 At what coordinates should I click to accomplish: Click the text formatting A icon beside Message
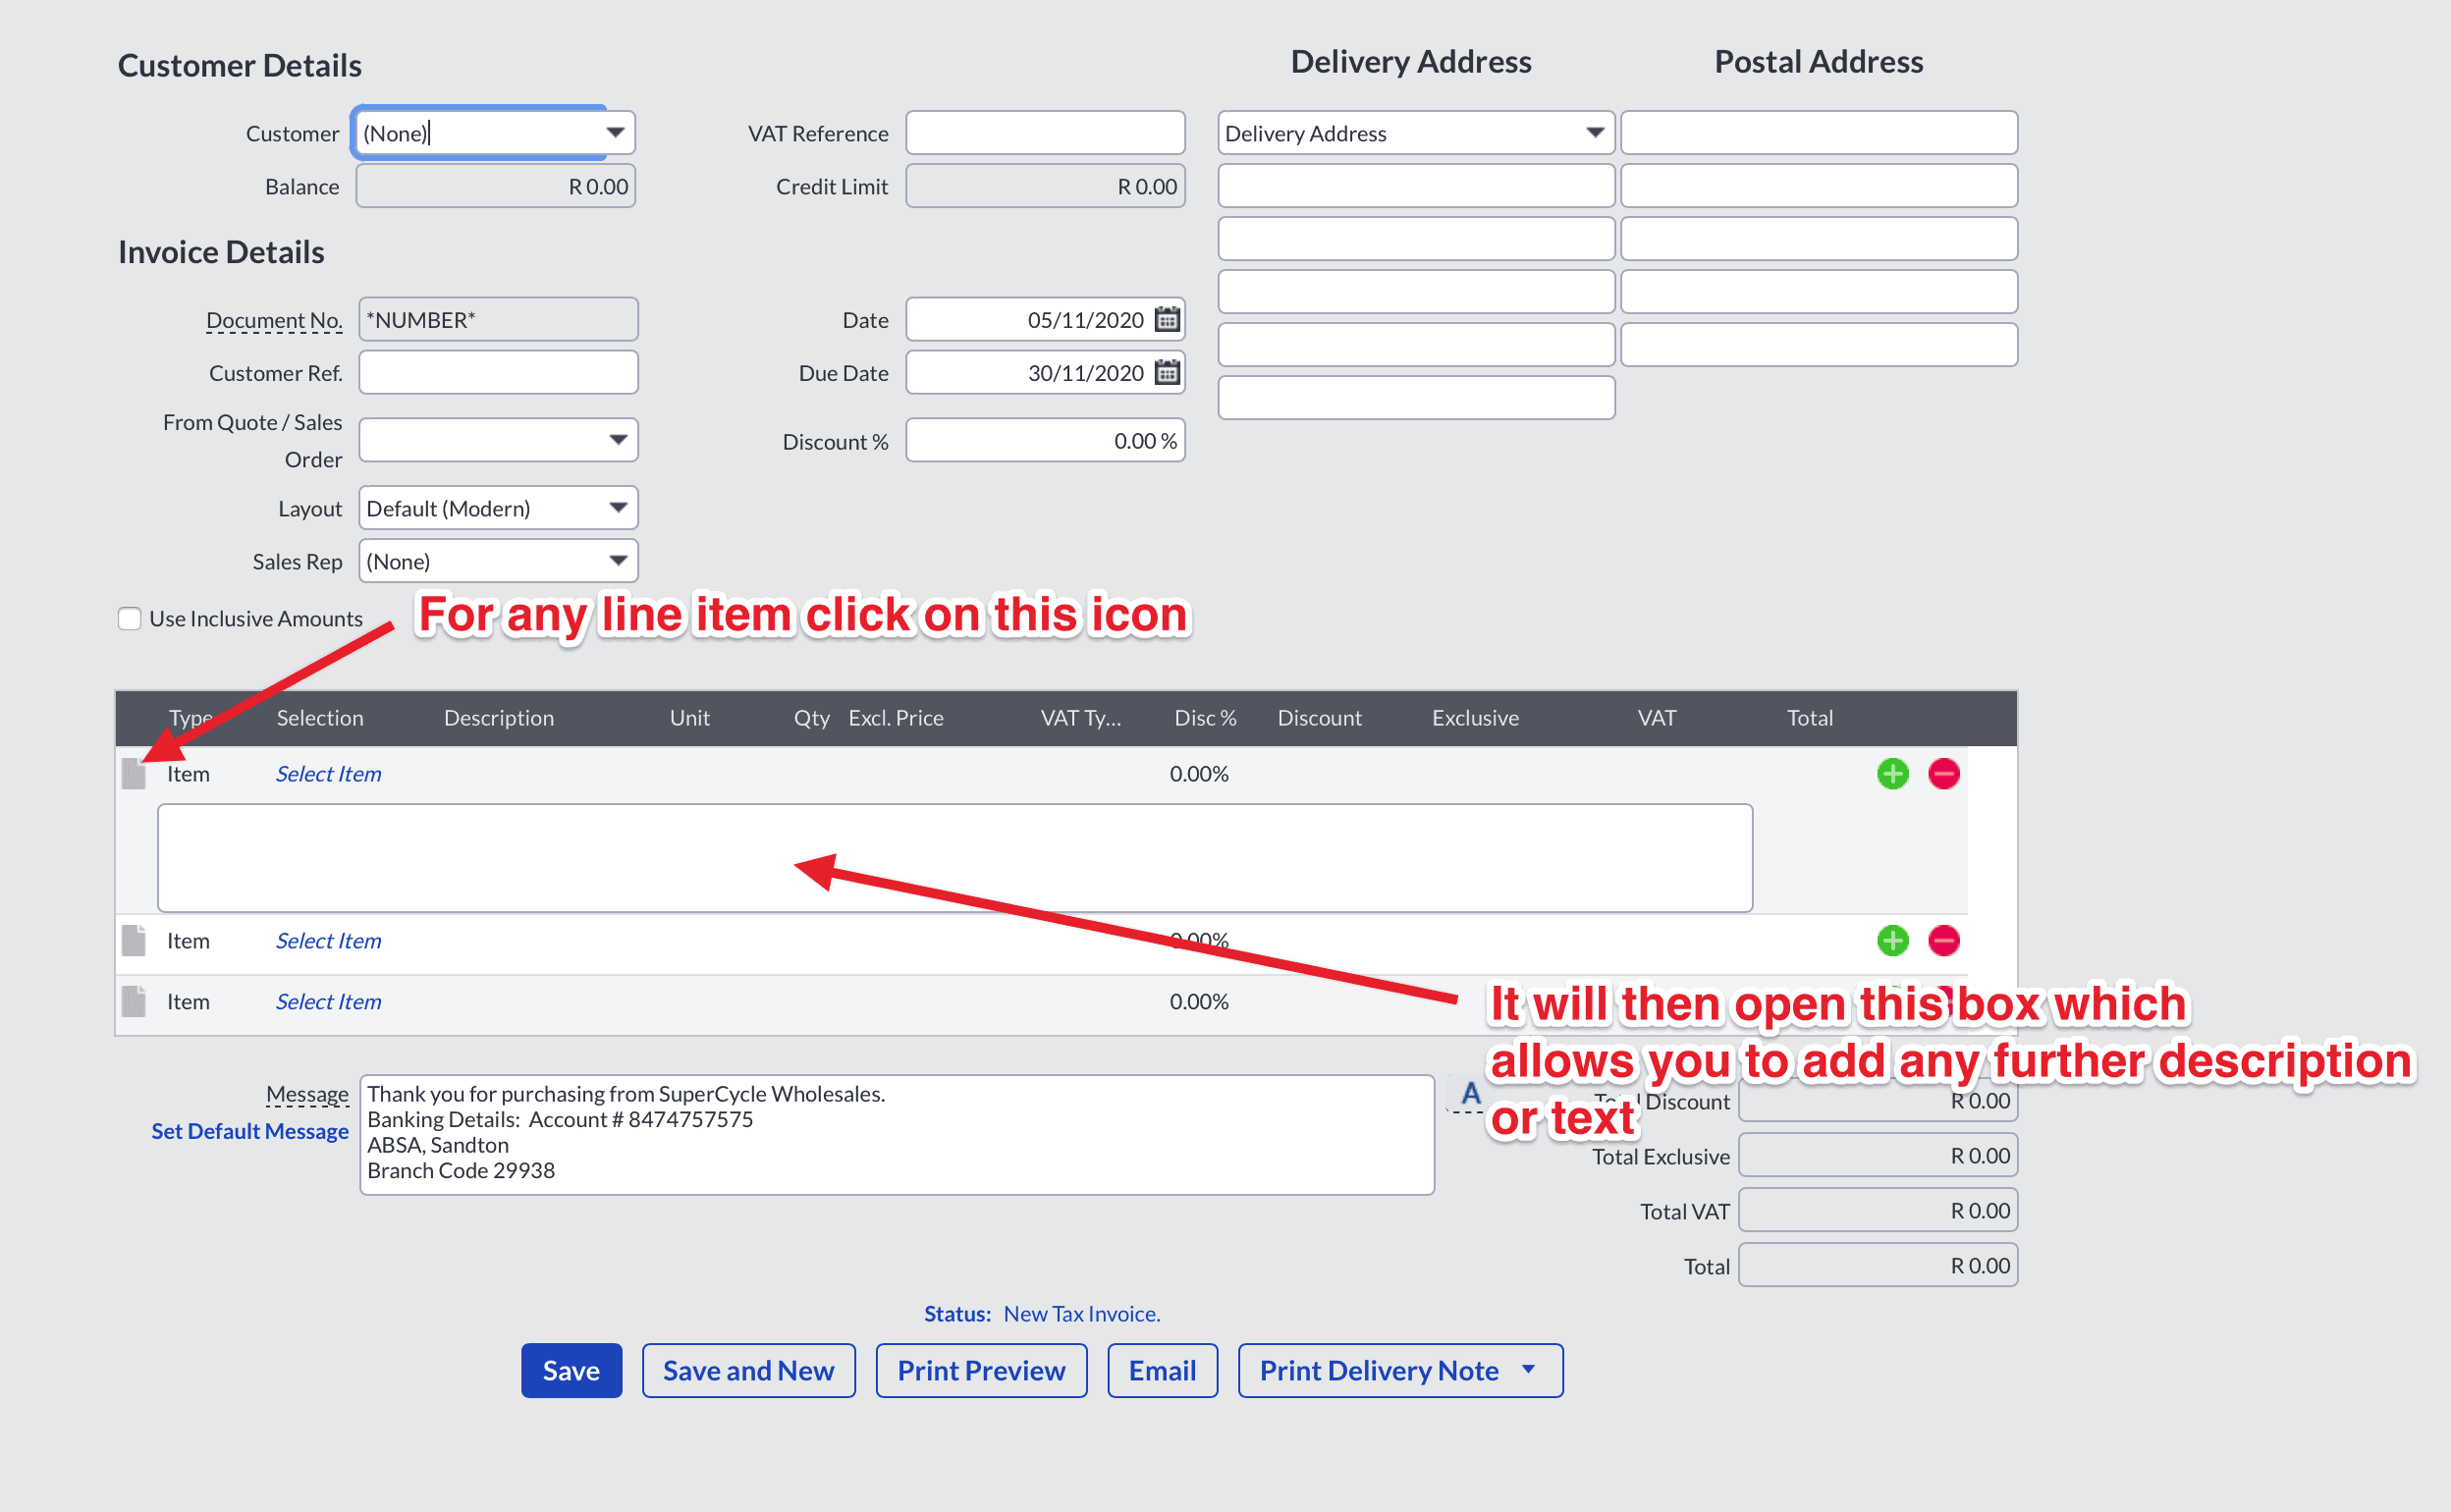1470,1093
